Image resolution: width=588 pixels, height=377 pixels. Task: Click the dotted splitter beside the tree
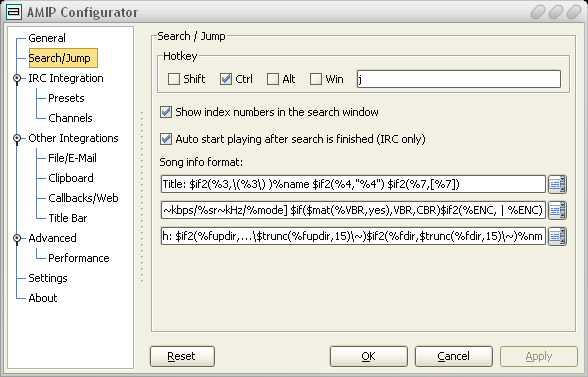pyautogui.click(x=142, y=197)
